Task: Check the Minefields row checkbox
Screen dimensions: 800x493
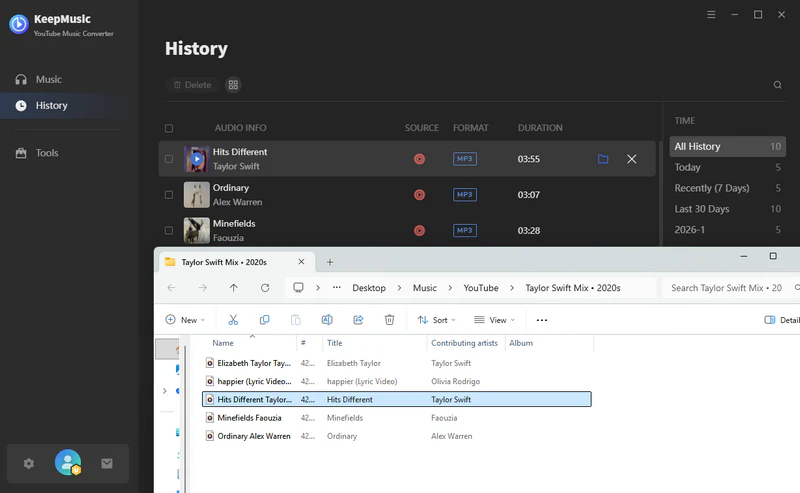Action: (x=169, y=231)
